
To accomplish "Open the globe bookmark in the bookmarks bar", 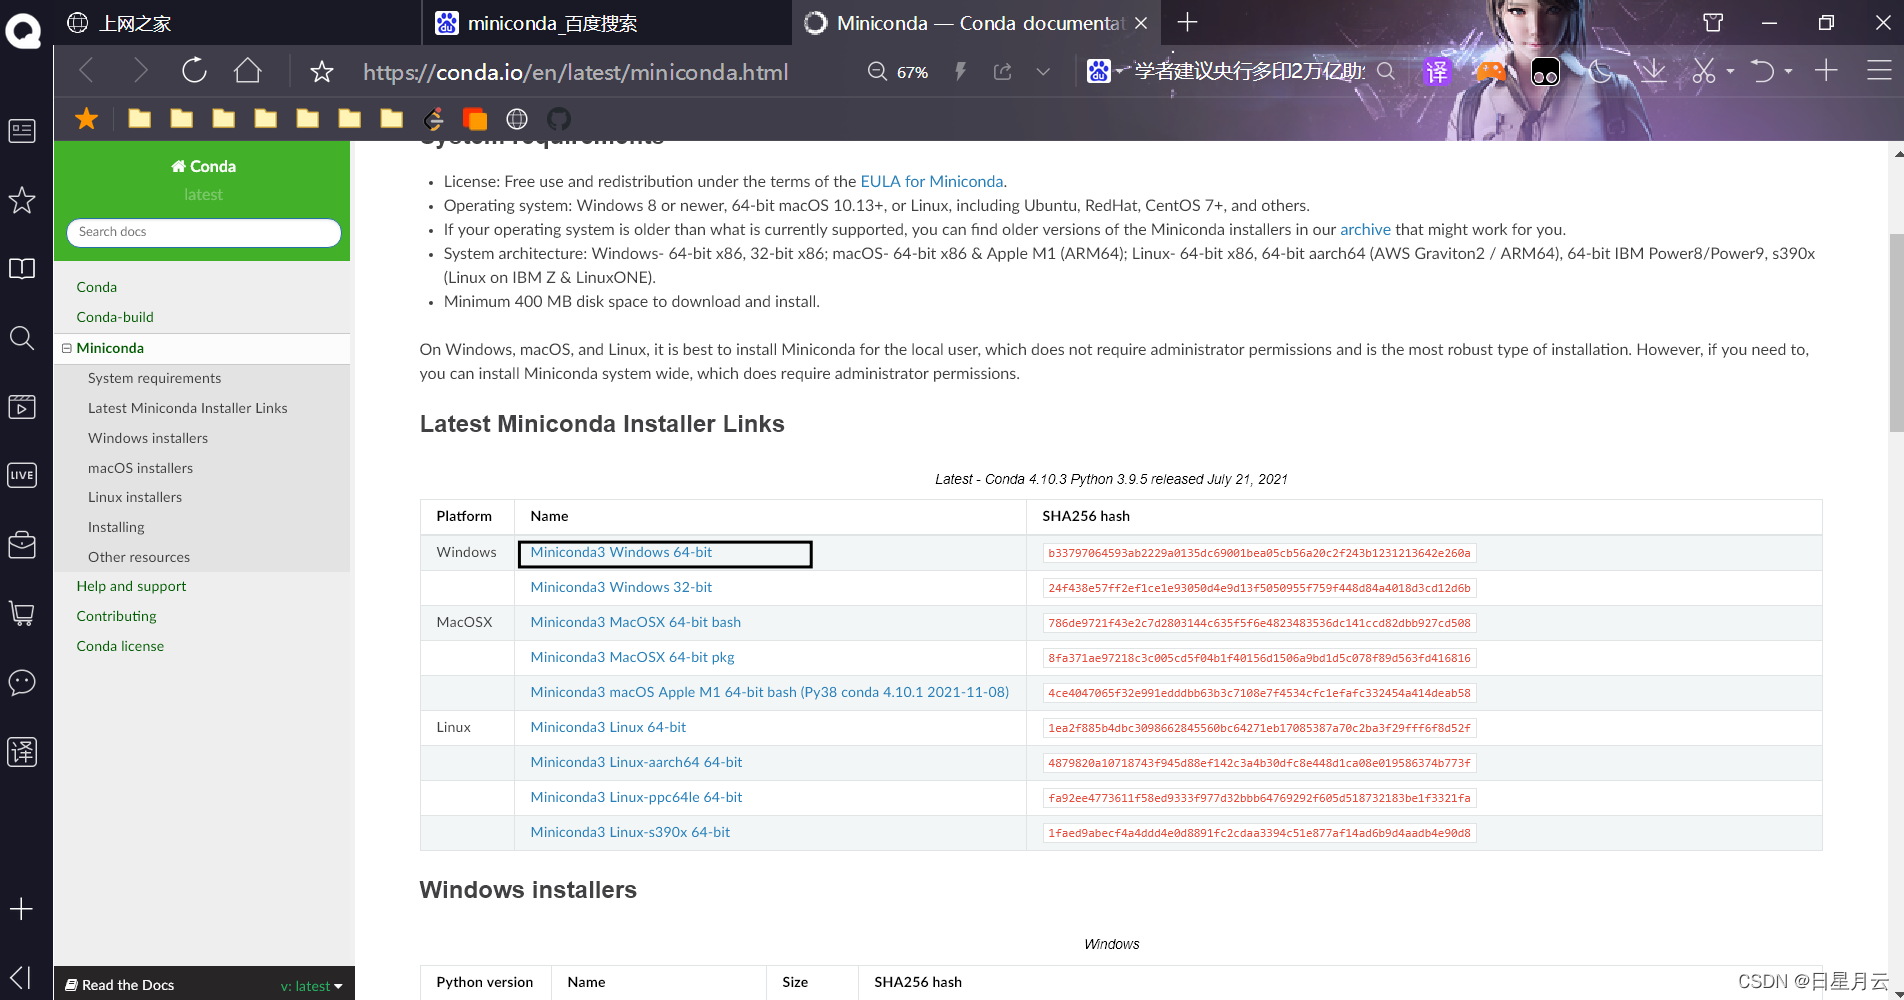I will point(517,119).
